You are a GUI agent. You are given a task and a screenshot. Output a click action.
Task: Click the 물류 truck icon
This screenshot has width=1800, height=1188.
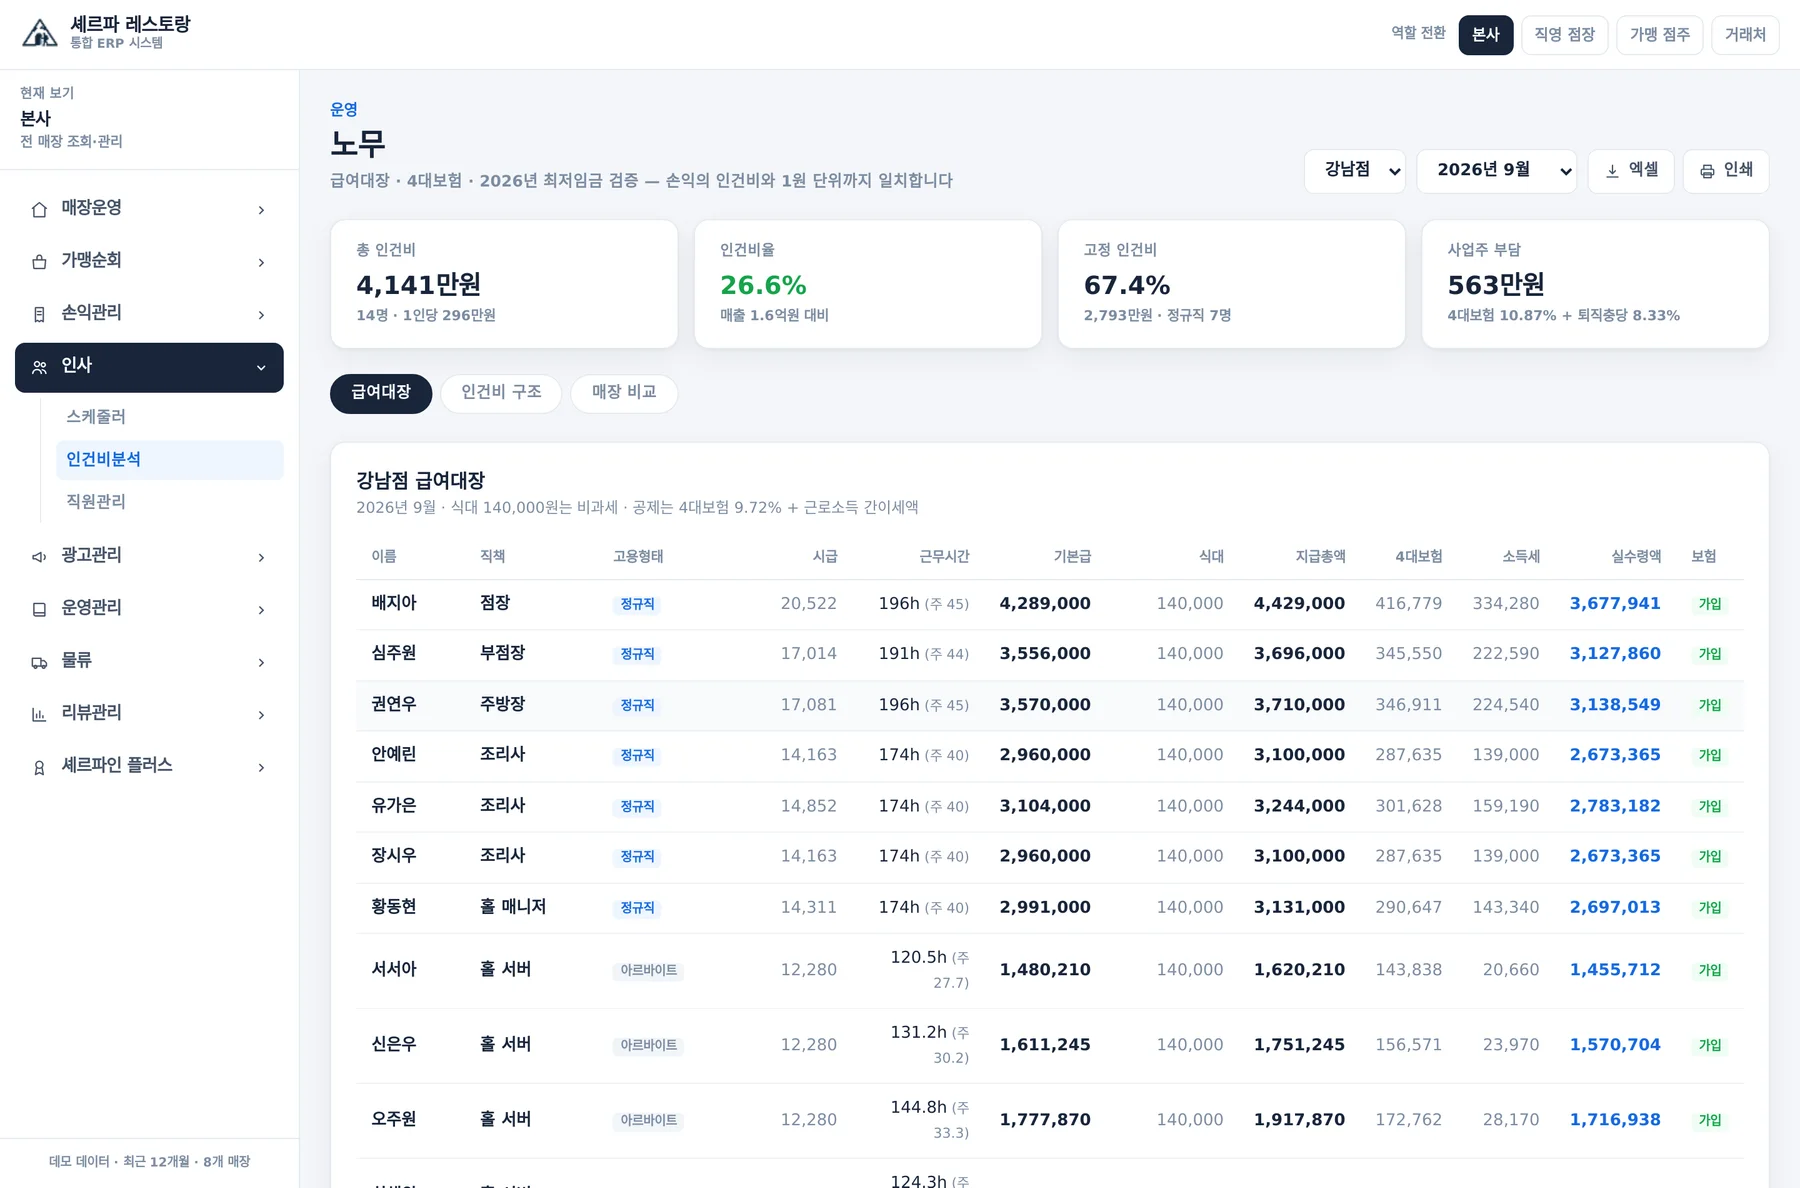(39, 662)
